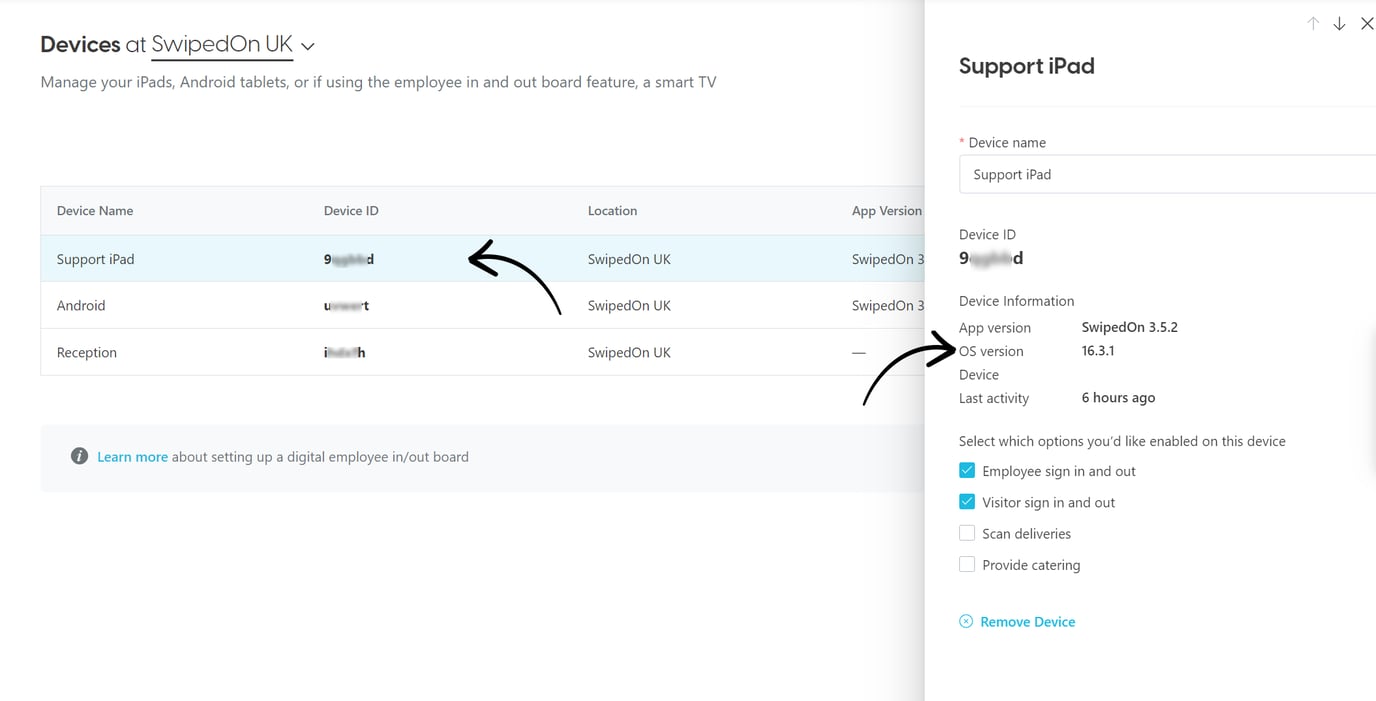Select the Reception device row
Screen dimensions: 1376x701
click(87, 352)
